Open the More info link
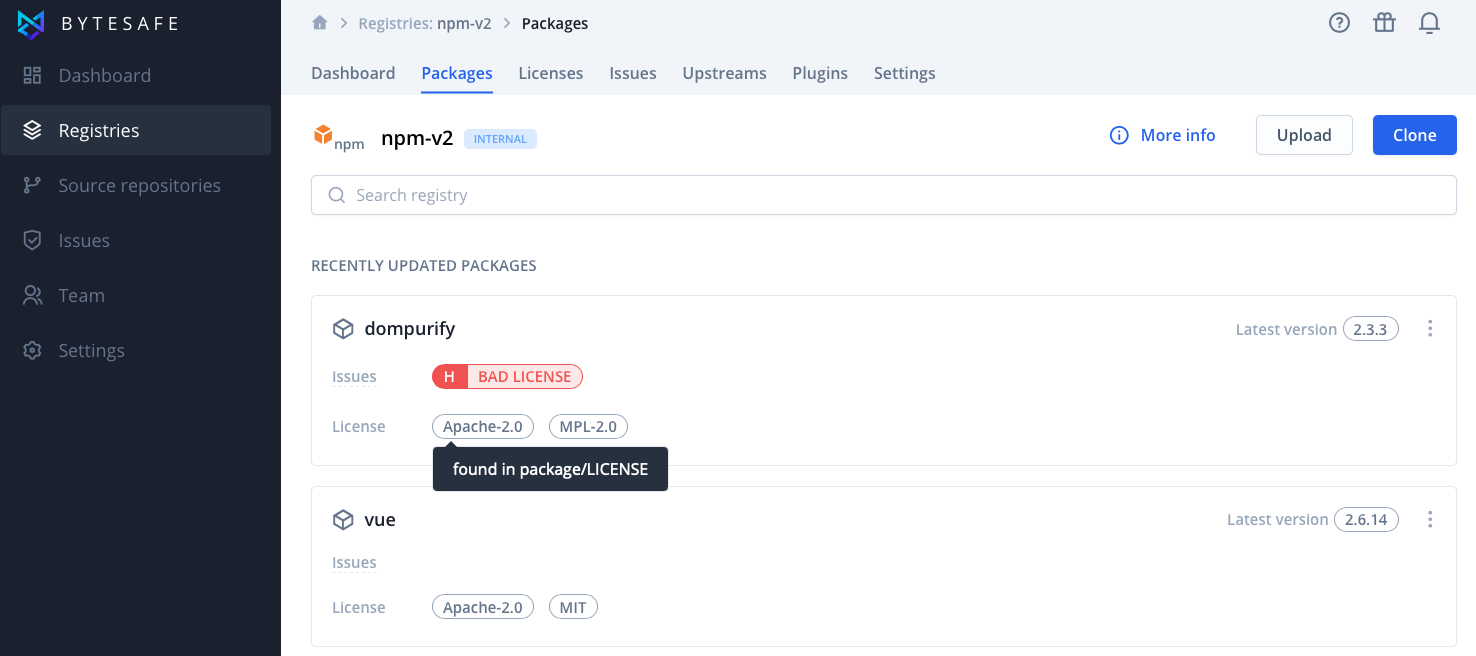1476x656 pixels. click(x=1178, y=135)
